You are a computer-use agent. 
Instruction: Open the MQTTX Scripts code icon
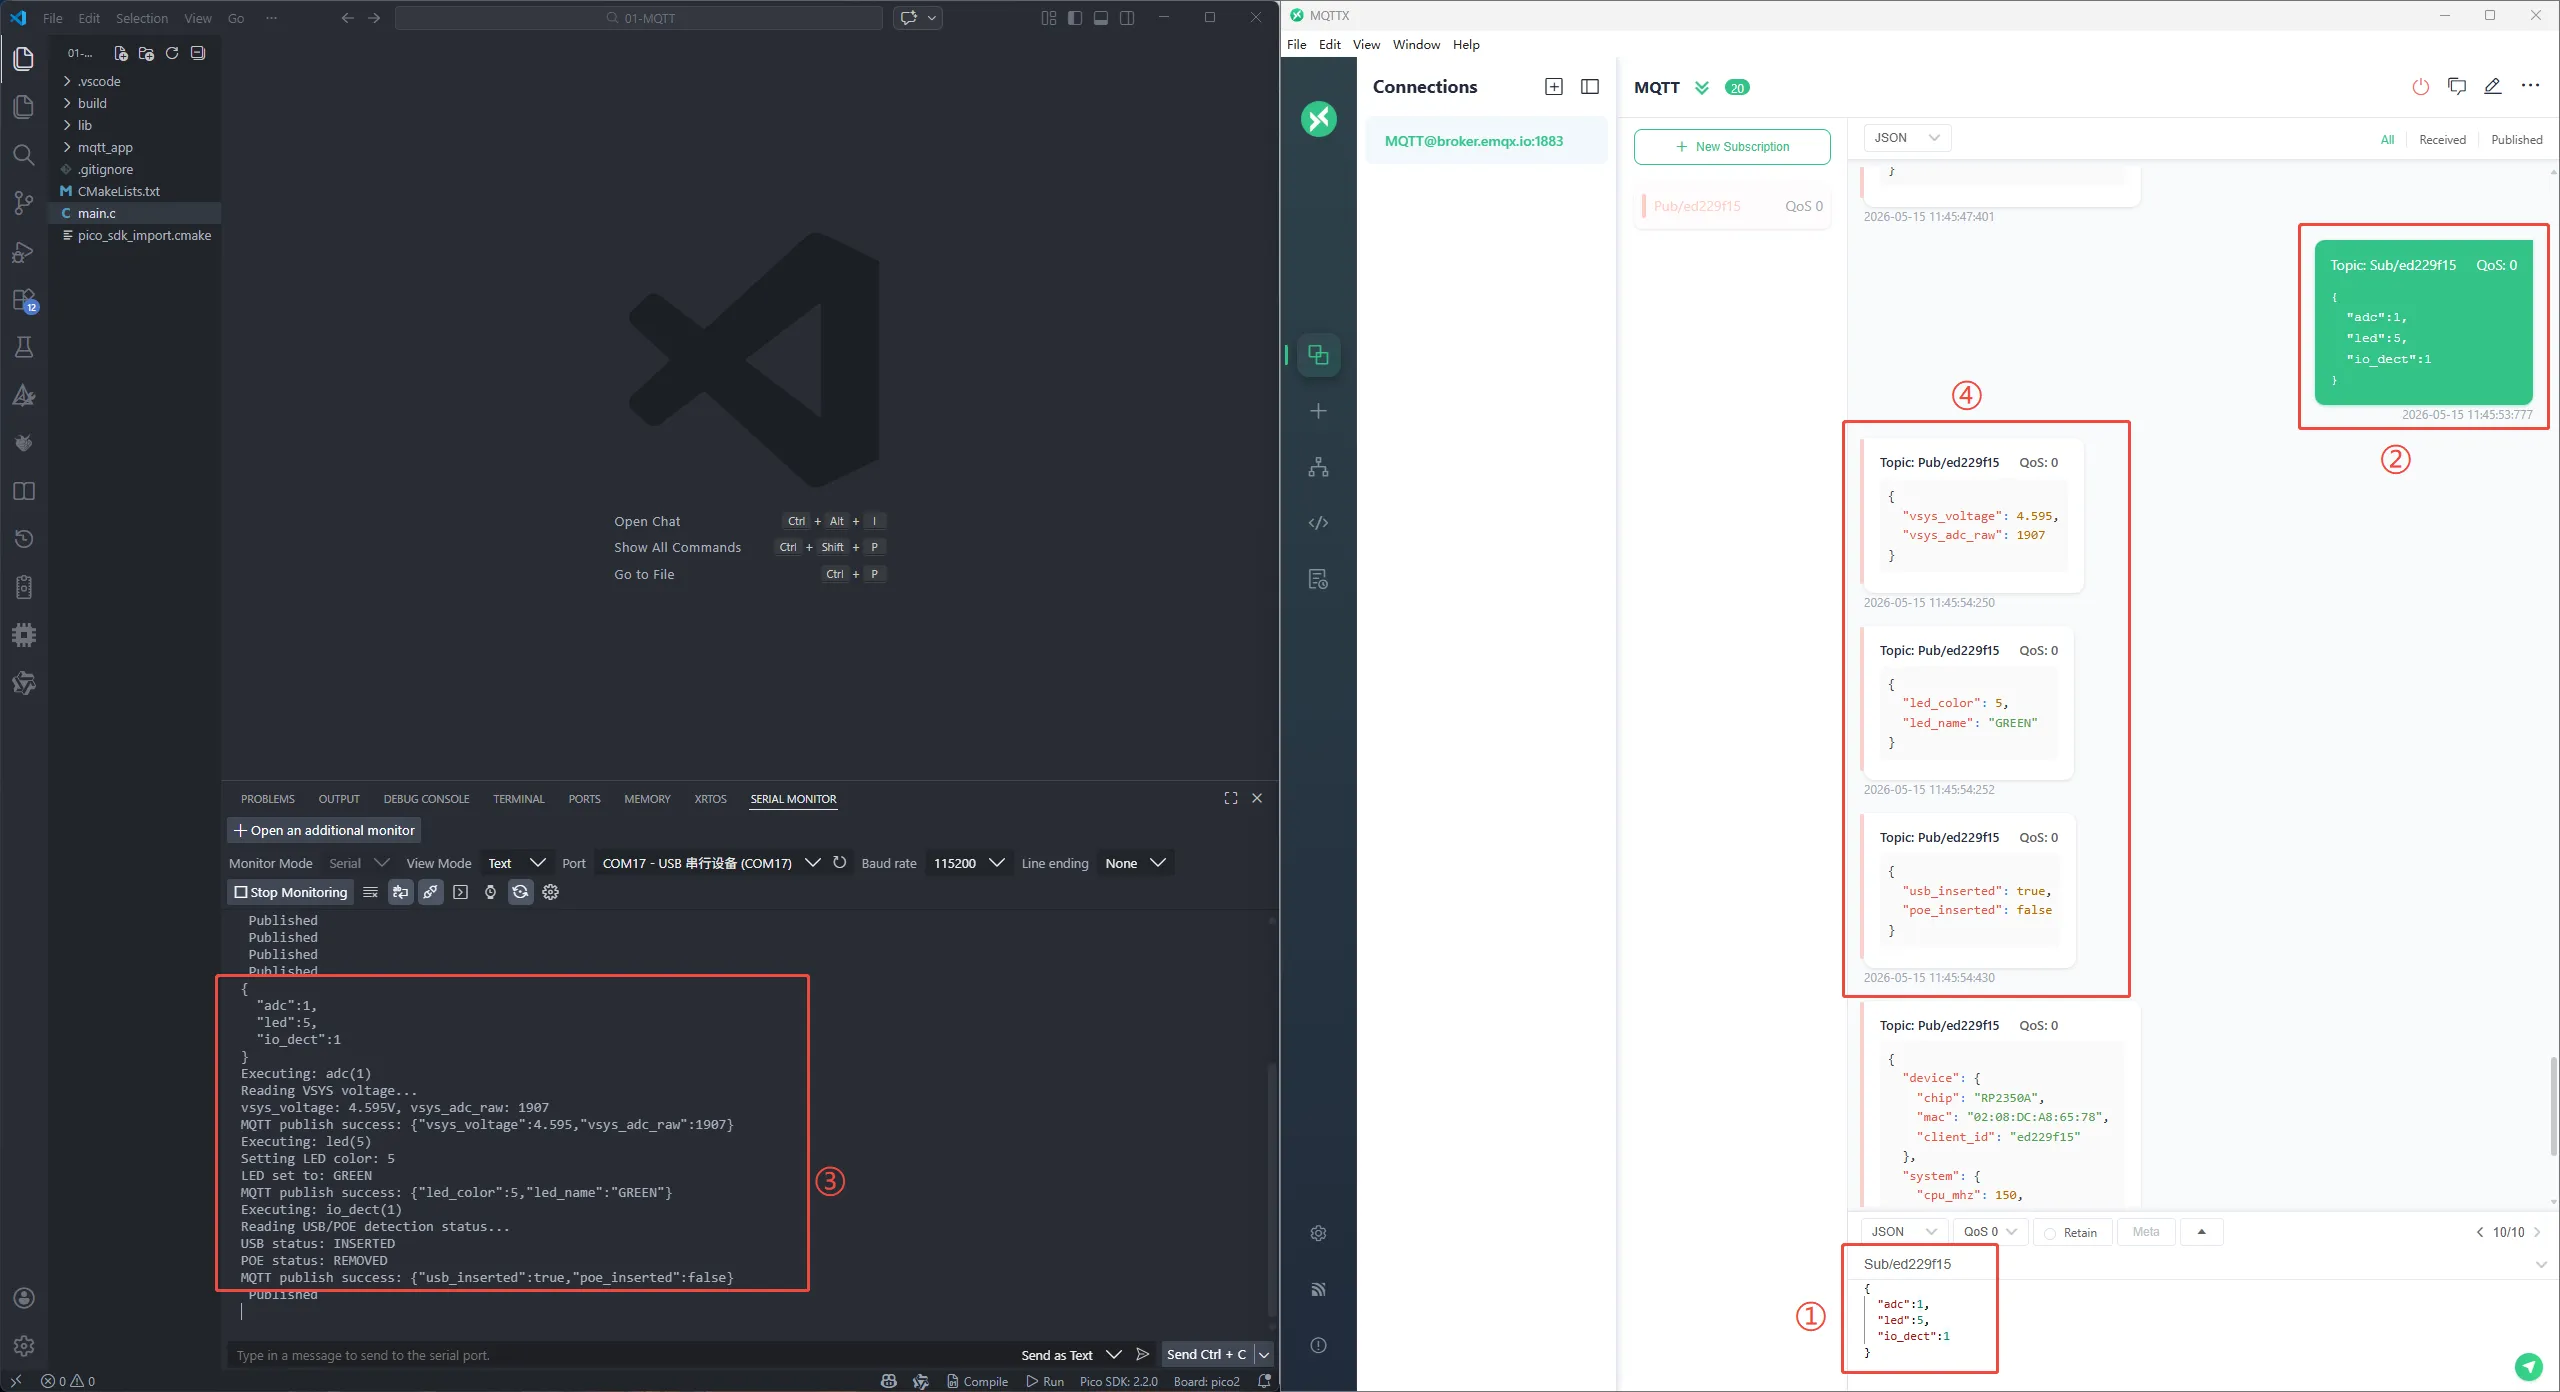click(x=1318, y=523)
